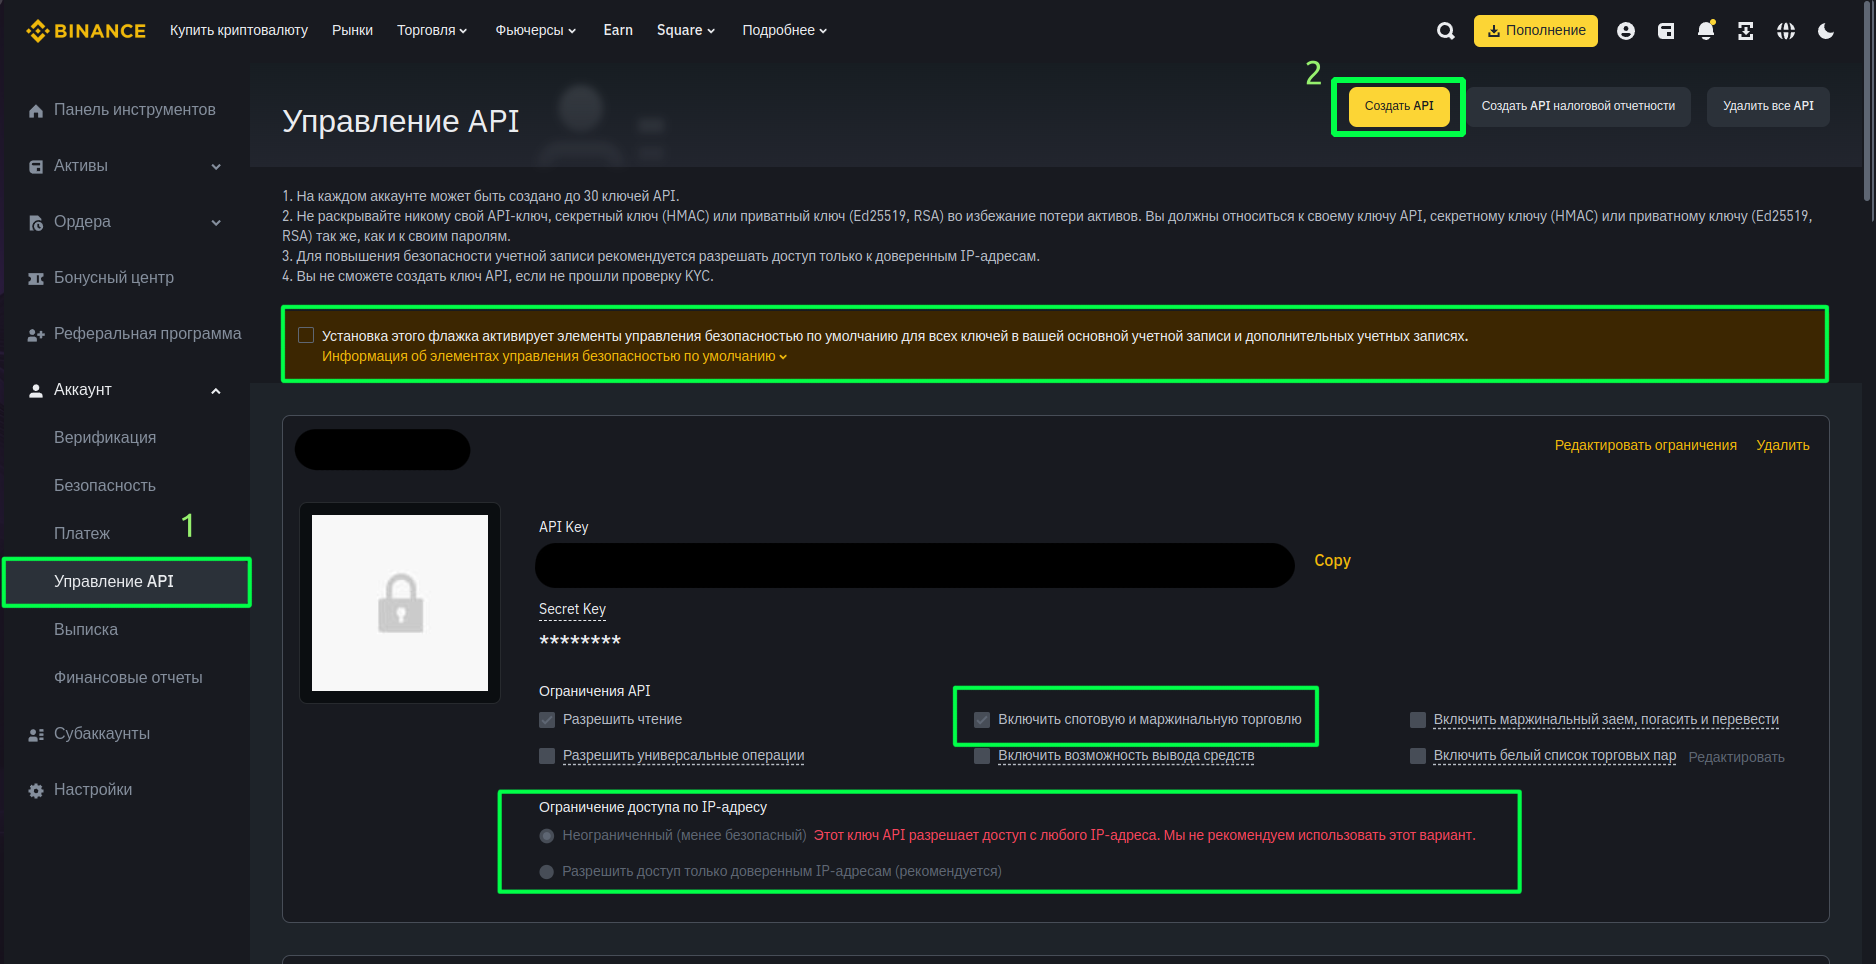Go to Финансовые отчеты in sidebar

click(x=128, y=678)
